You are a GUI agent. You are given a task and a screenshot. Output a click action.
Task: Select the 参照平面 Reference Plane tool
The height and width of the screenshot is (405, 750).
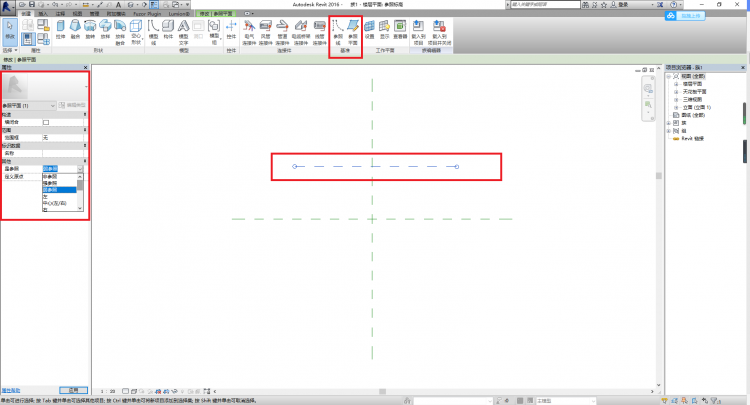[x=353, y=33]
